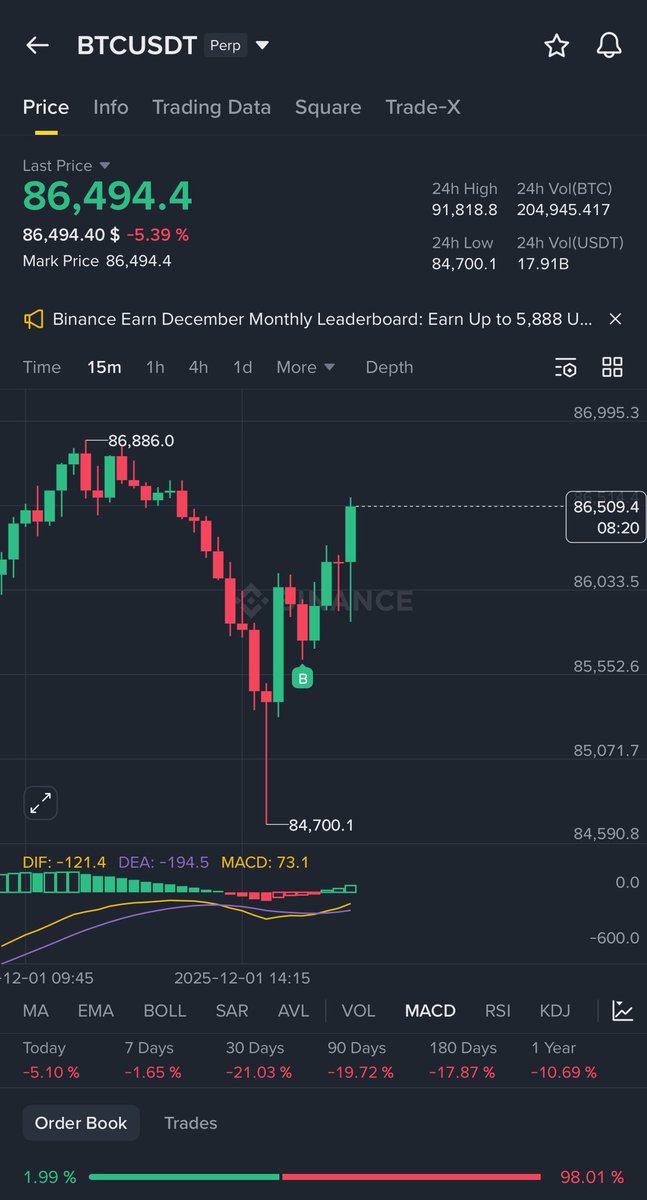Toggle the MA indicator
This screenshot has height=1200, width=647.
[36, 1011]
